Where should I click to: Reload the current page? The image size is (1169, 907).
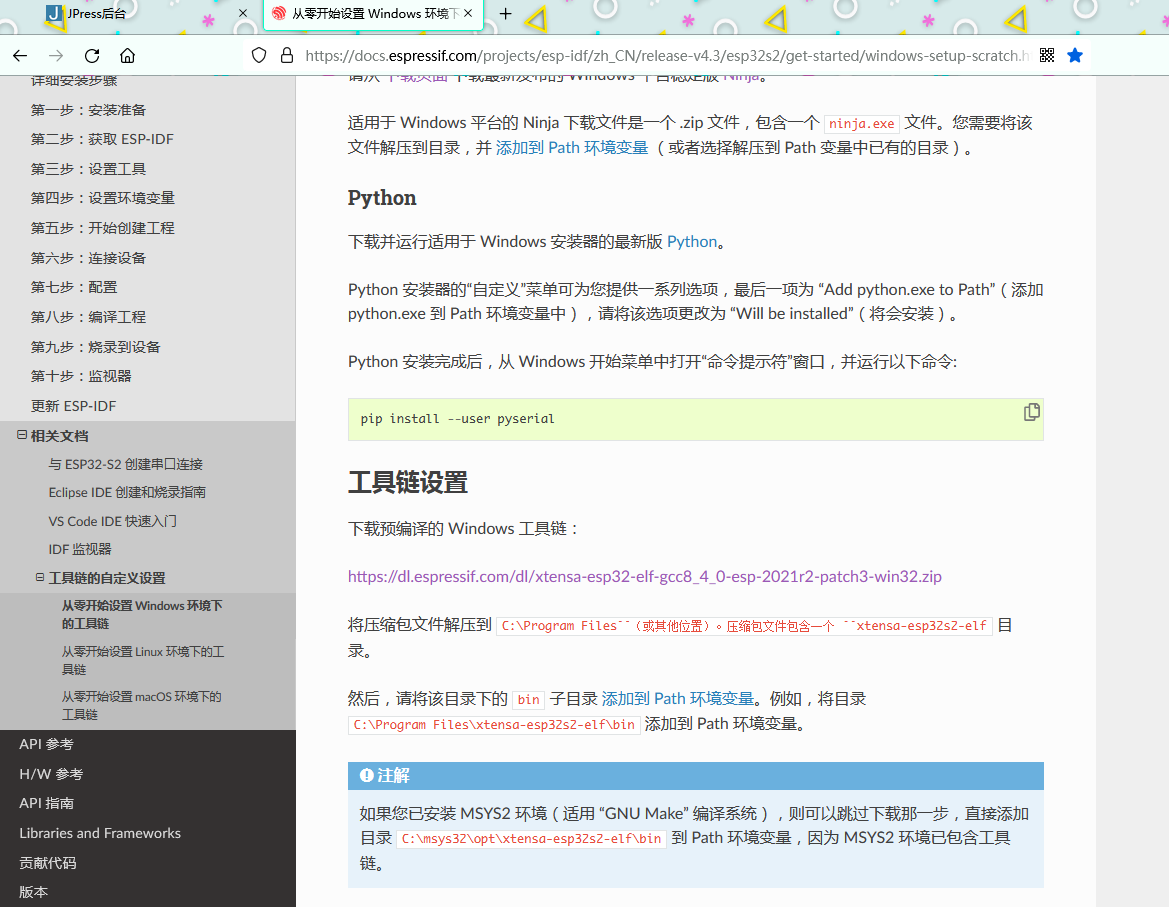tap(92, 56)
